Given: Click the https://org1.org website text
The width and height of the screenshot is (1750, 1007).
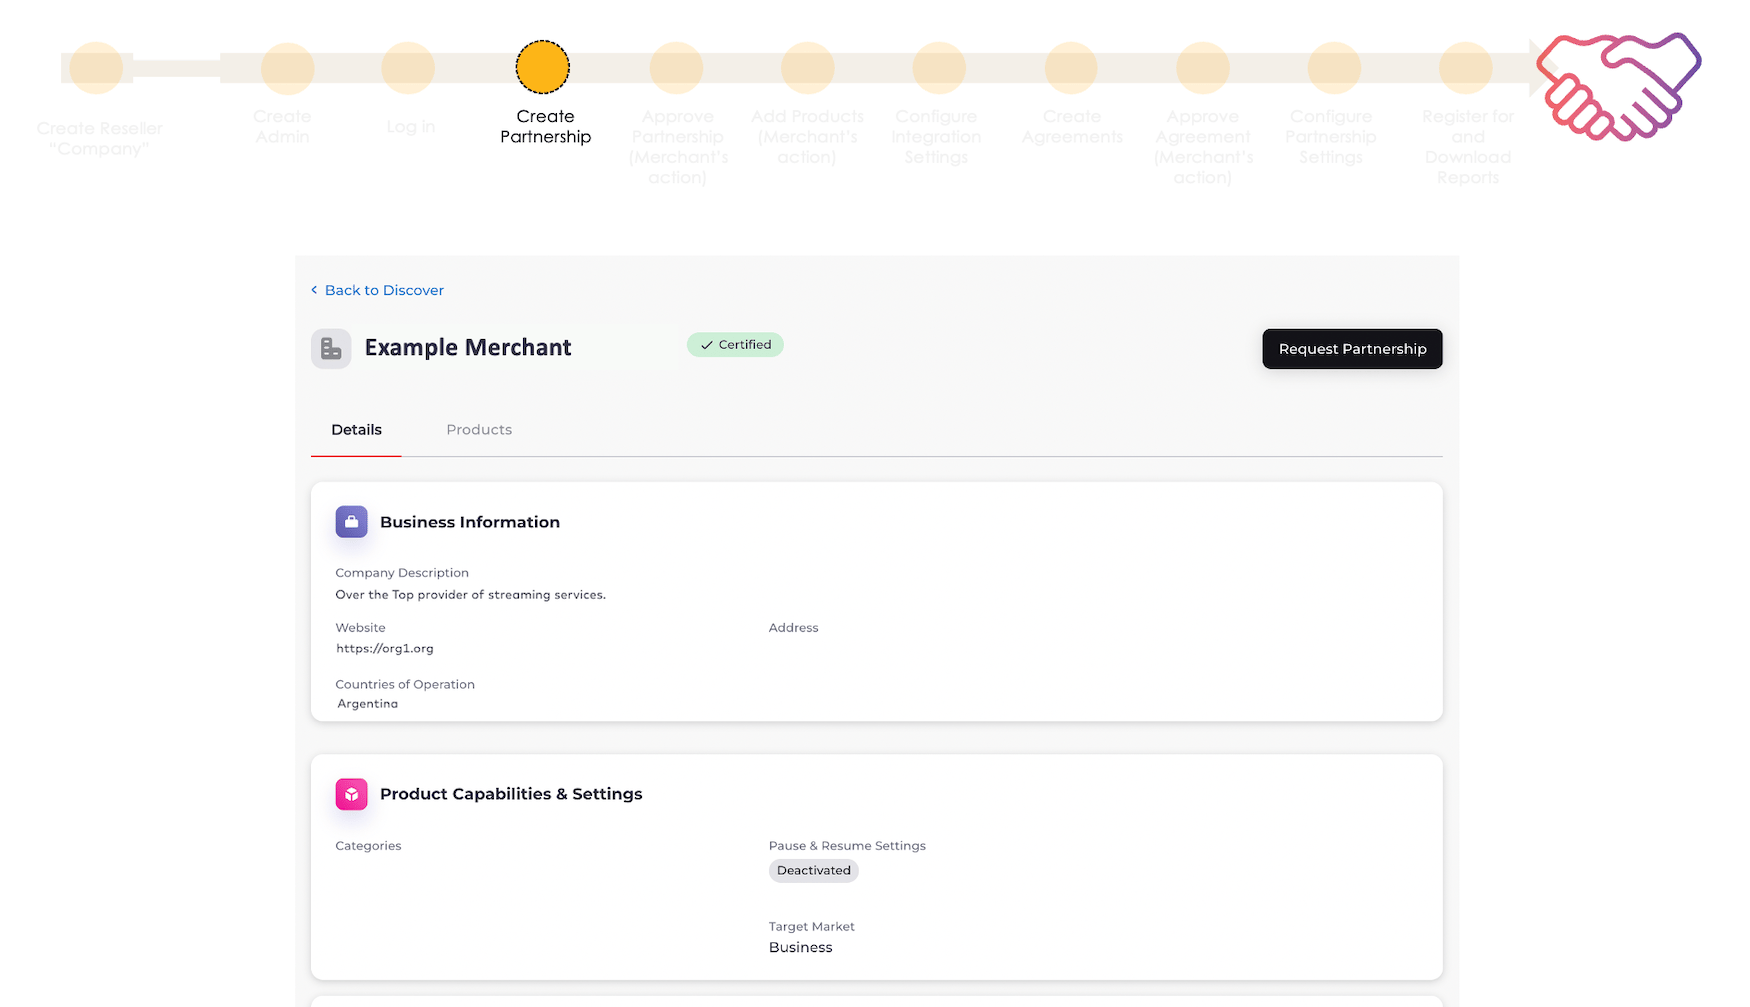Looking at the screenshot, I should [x=385, y=649].
